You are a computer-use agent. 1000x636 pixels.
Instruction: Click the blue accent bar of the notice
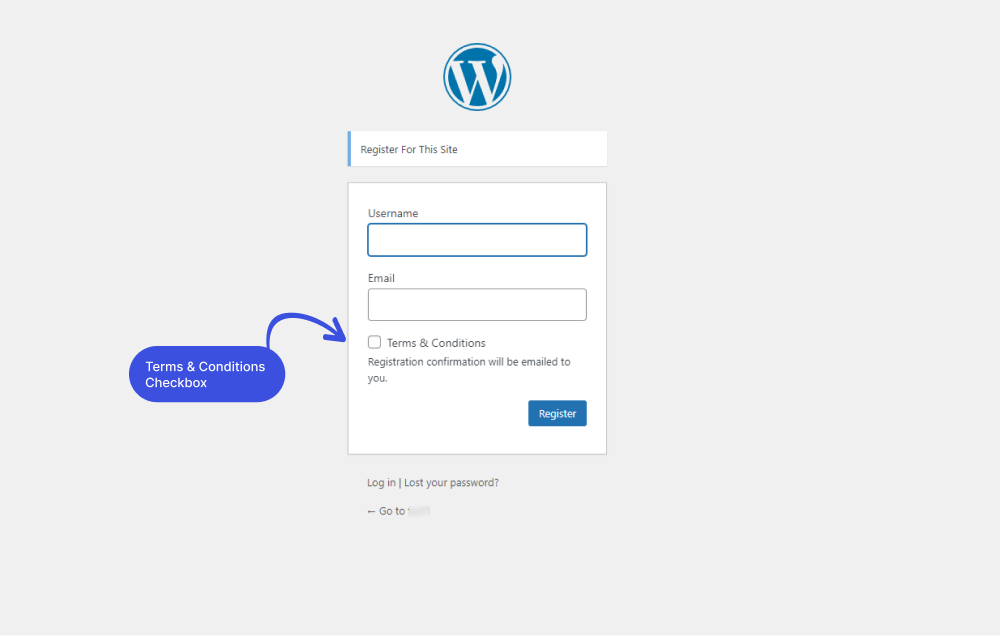(349, 149)
